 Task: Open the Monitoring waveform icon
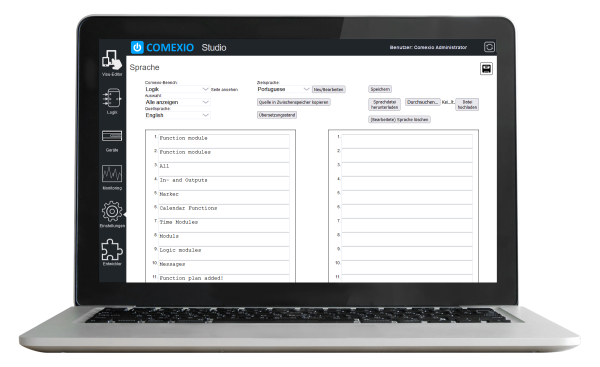(112, 177)
